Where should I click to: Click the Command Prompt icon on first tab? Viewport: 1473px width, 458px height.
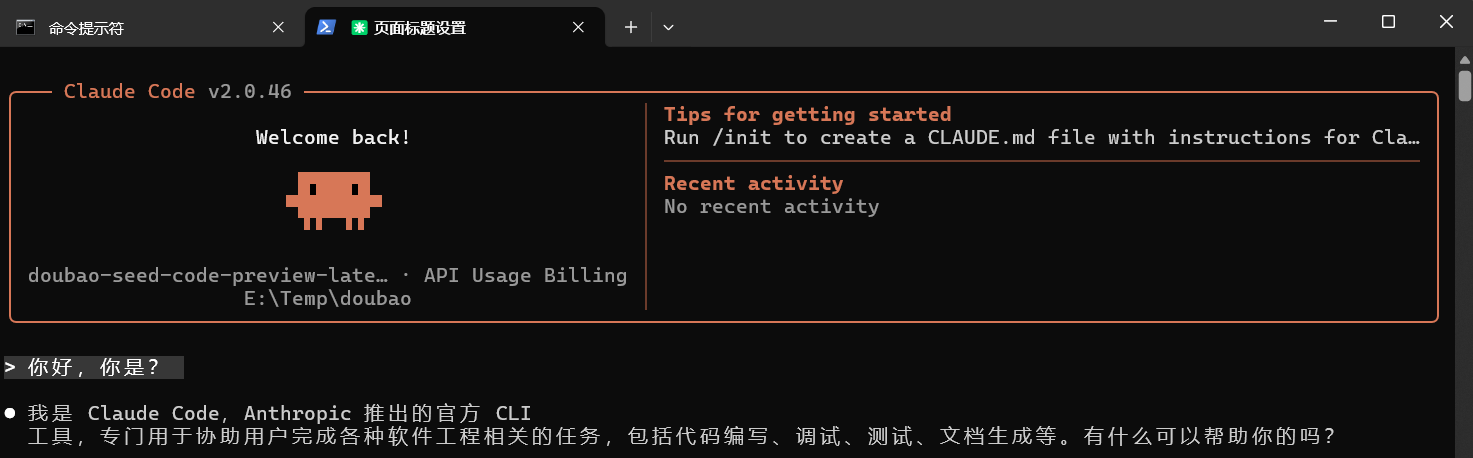(26, 27)
